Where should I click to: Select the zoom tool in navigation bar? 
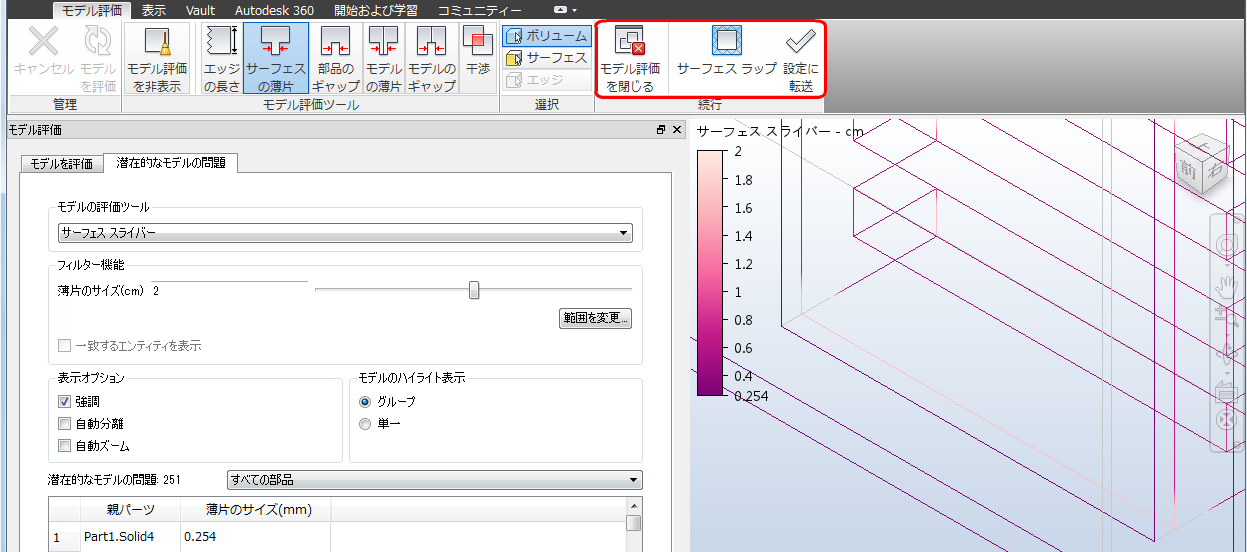(1226, 314)
